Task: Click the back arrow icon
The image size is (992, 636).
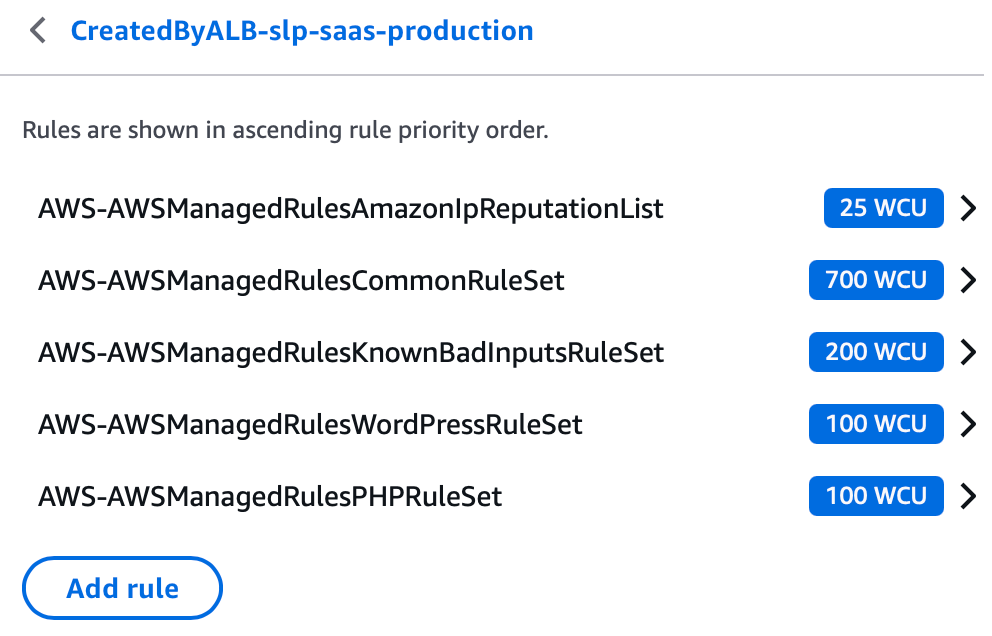Action: point(38,31)
